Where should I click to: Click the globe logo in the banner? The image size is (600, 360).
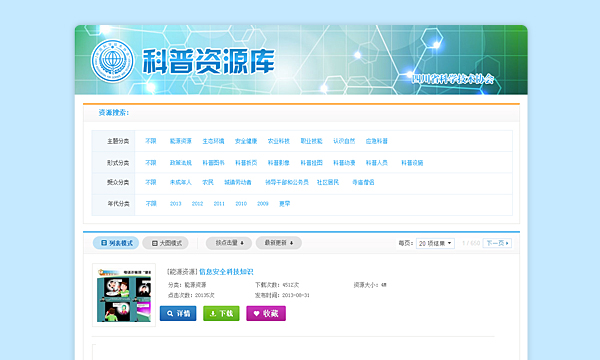112,60
